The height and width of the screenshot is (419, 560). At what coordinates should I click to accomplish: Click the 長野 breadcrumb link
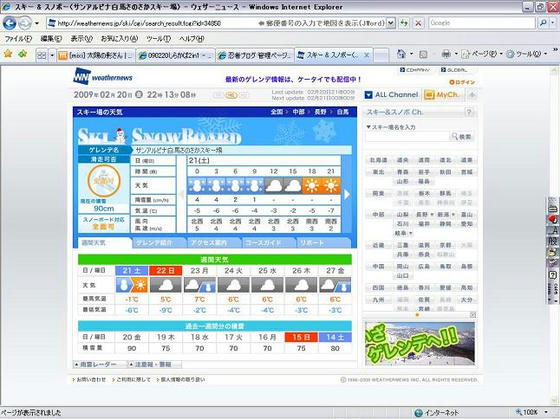320,112
